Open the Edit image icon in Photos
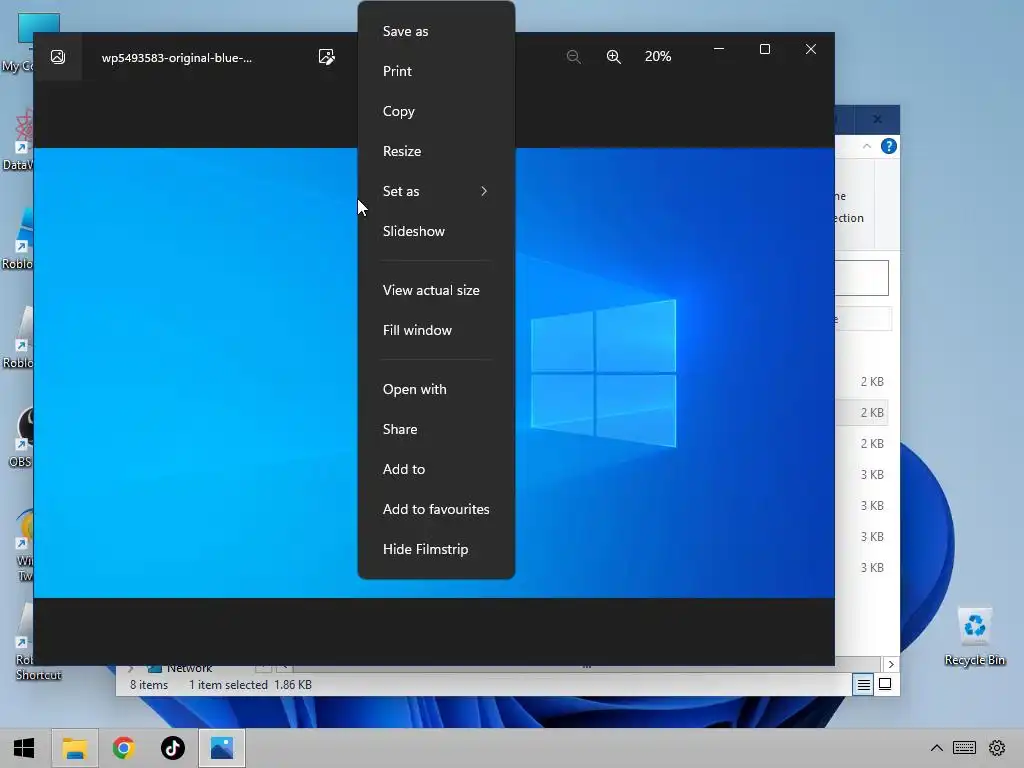The image size is (1024, 768). (327, 57)
